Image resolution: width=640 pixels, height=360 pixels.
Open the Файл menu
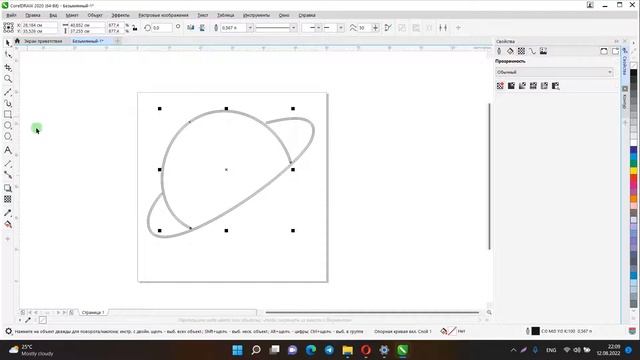click(x=11, y=15)
